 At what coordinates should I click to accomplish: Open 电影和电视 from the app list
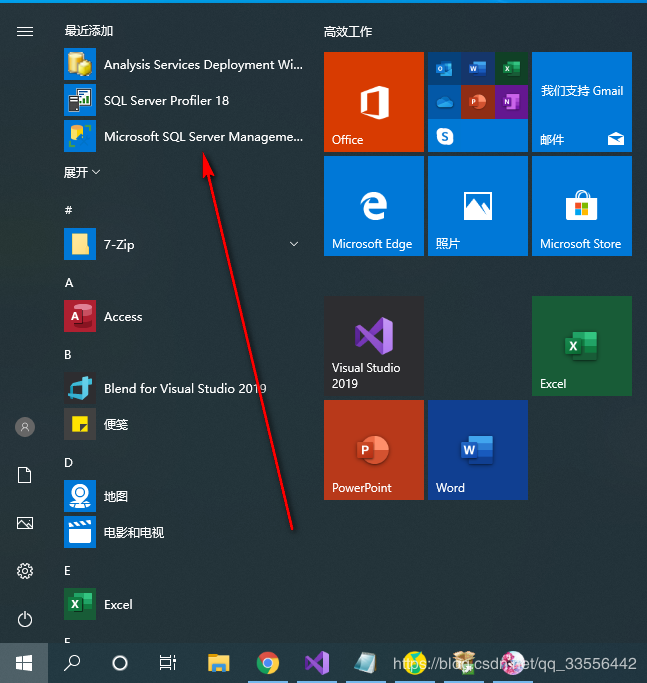(x=183, y=532)
